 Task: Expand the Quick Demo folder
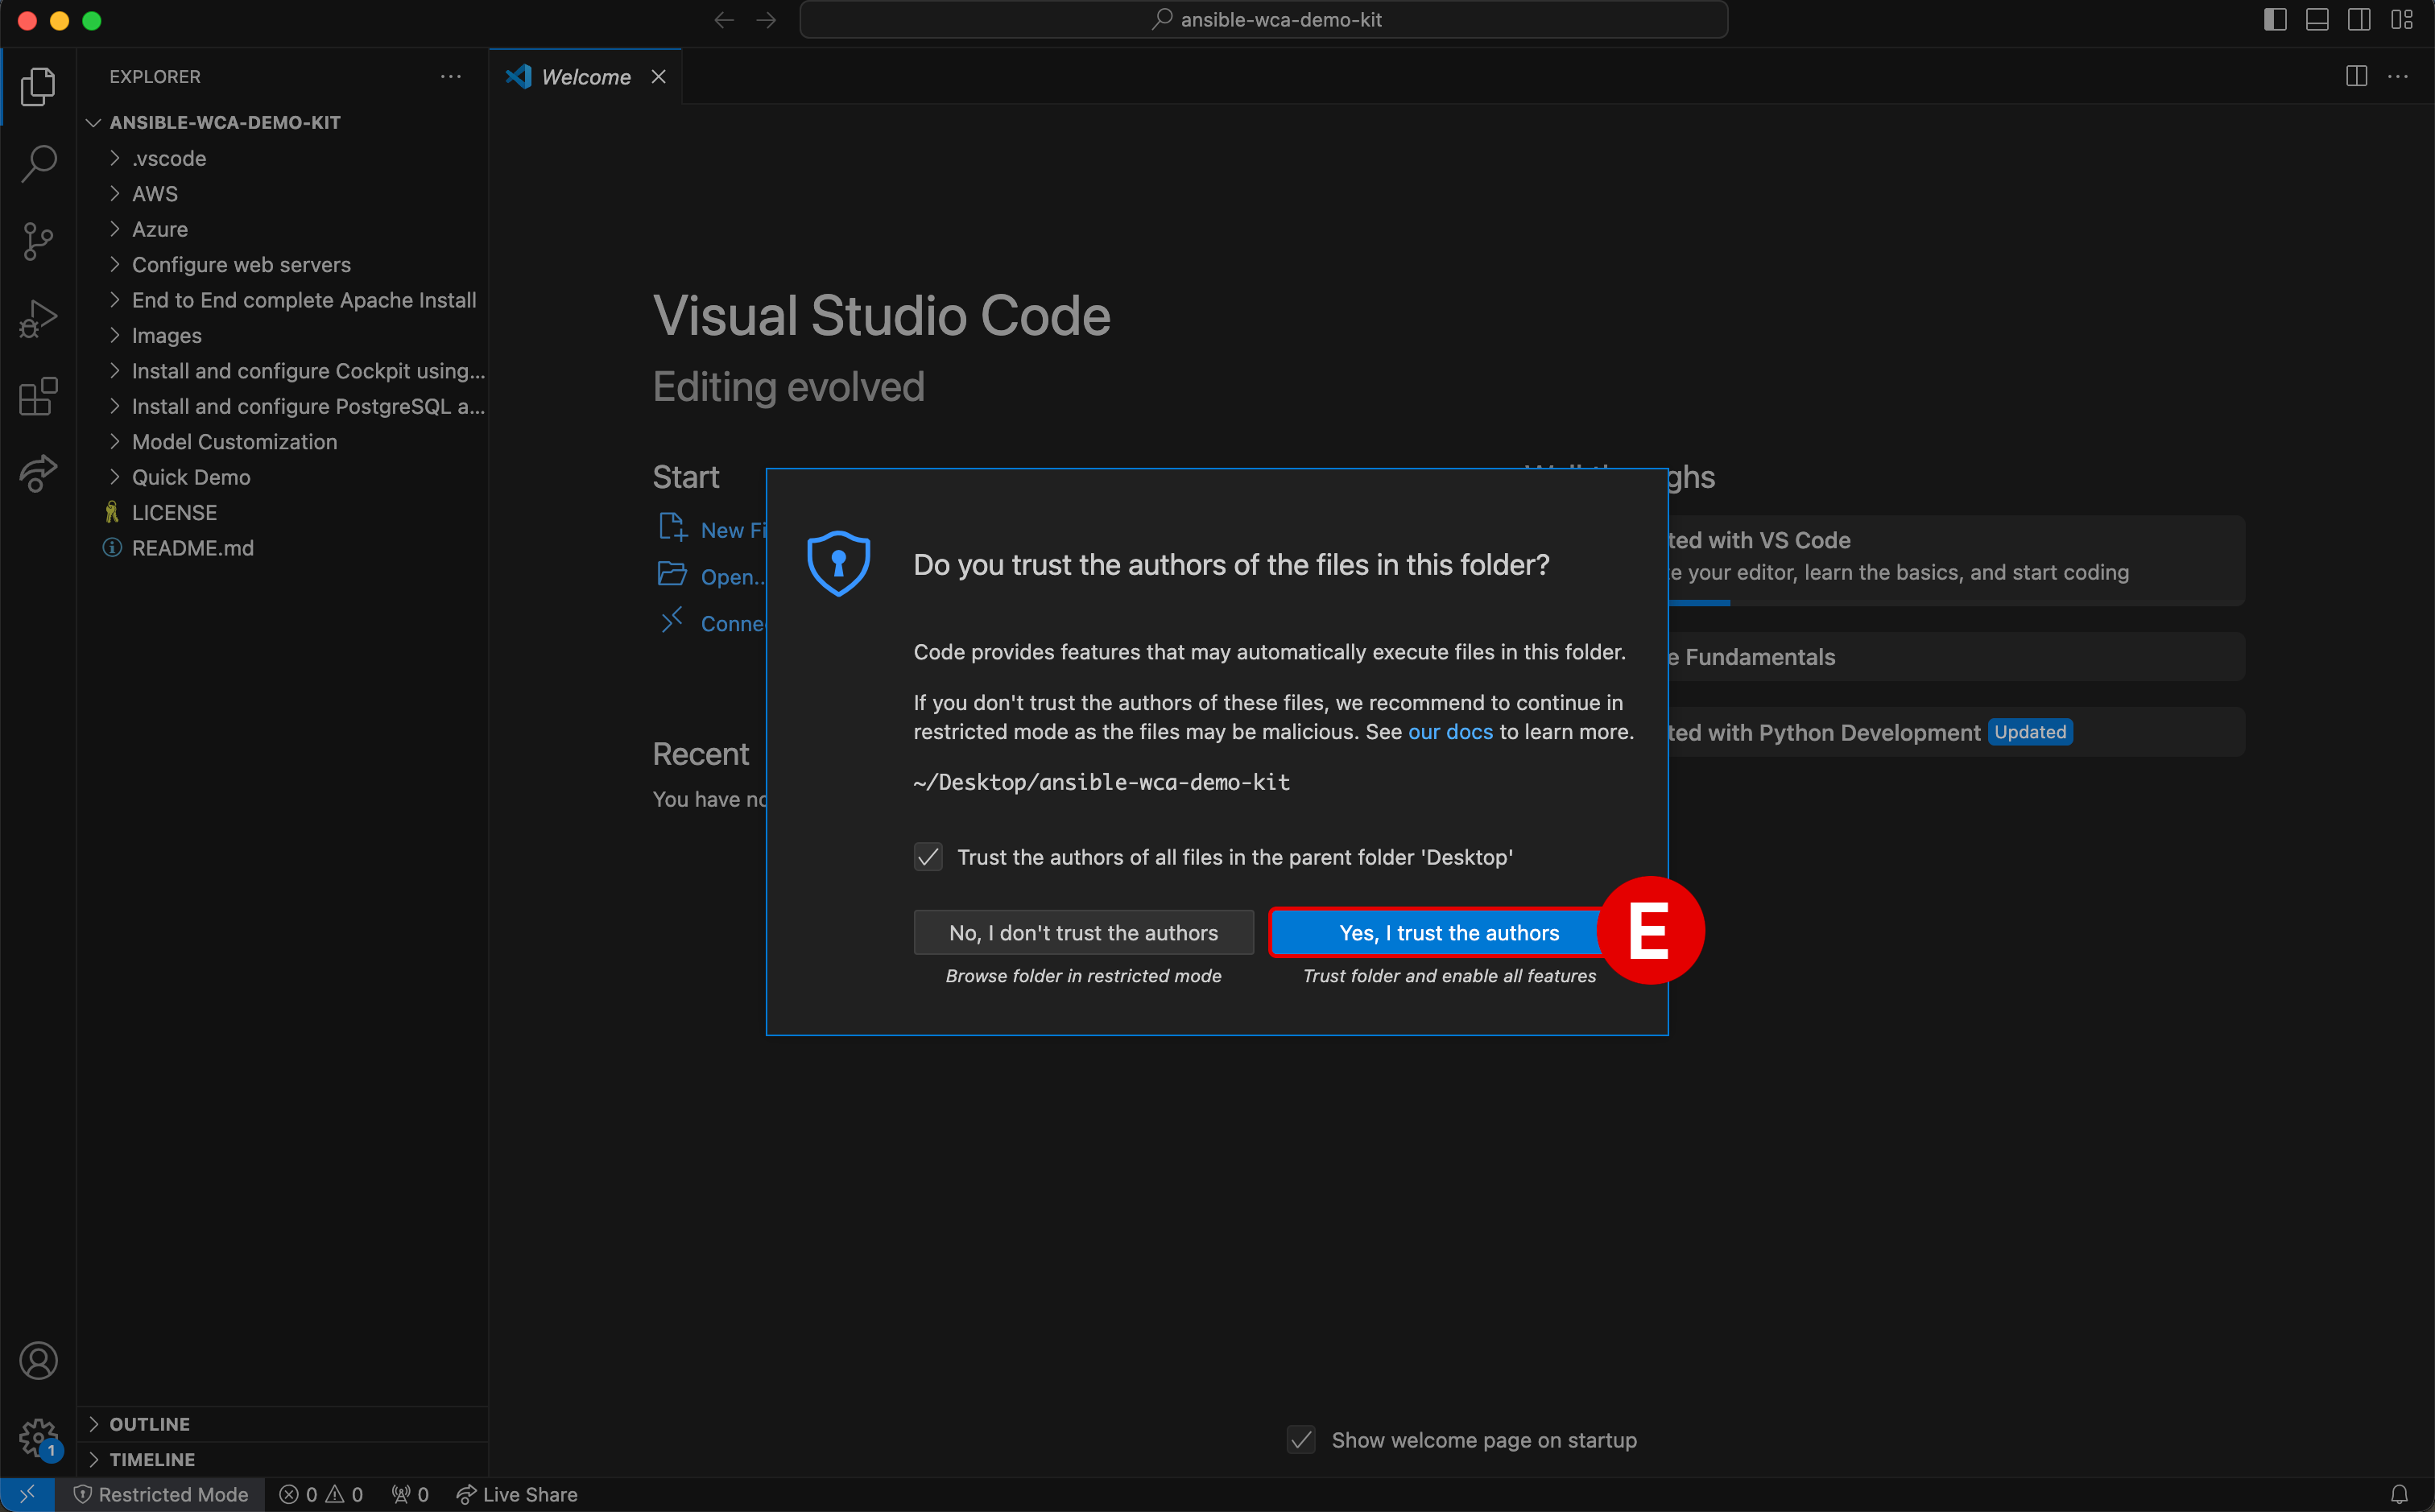click(191, 477)
